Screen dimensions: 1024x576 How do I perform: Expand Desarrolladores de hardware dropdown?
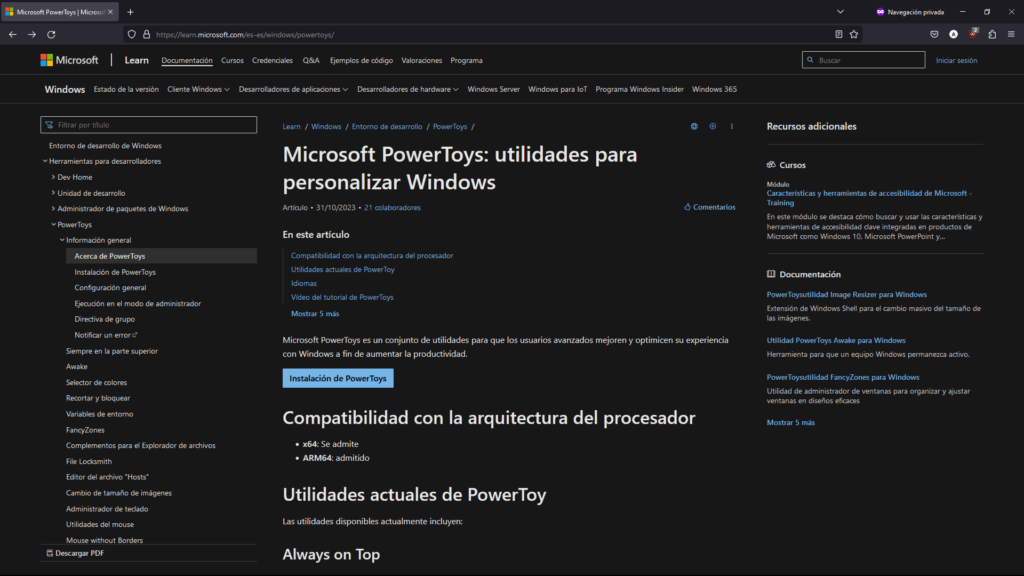click(408, 89)
